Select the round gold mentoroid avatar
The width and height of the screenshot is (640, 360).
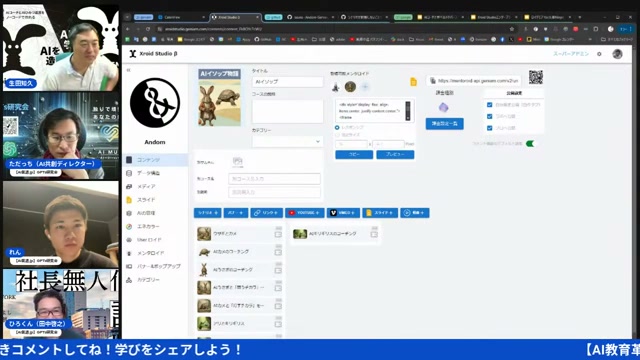pos(350,87)
